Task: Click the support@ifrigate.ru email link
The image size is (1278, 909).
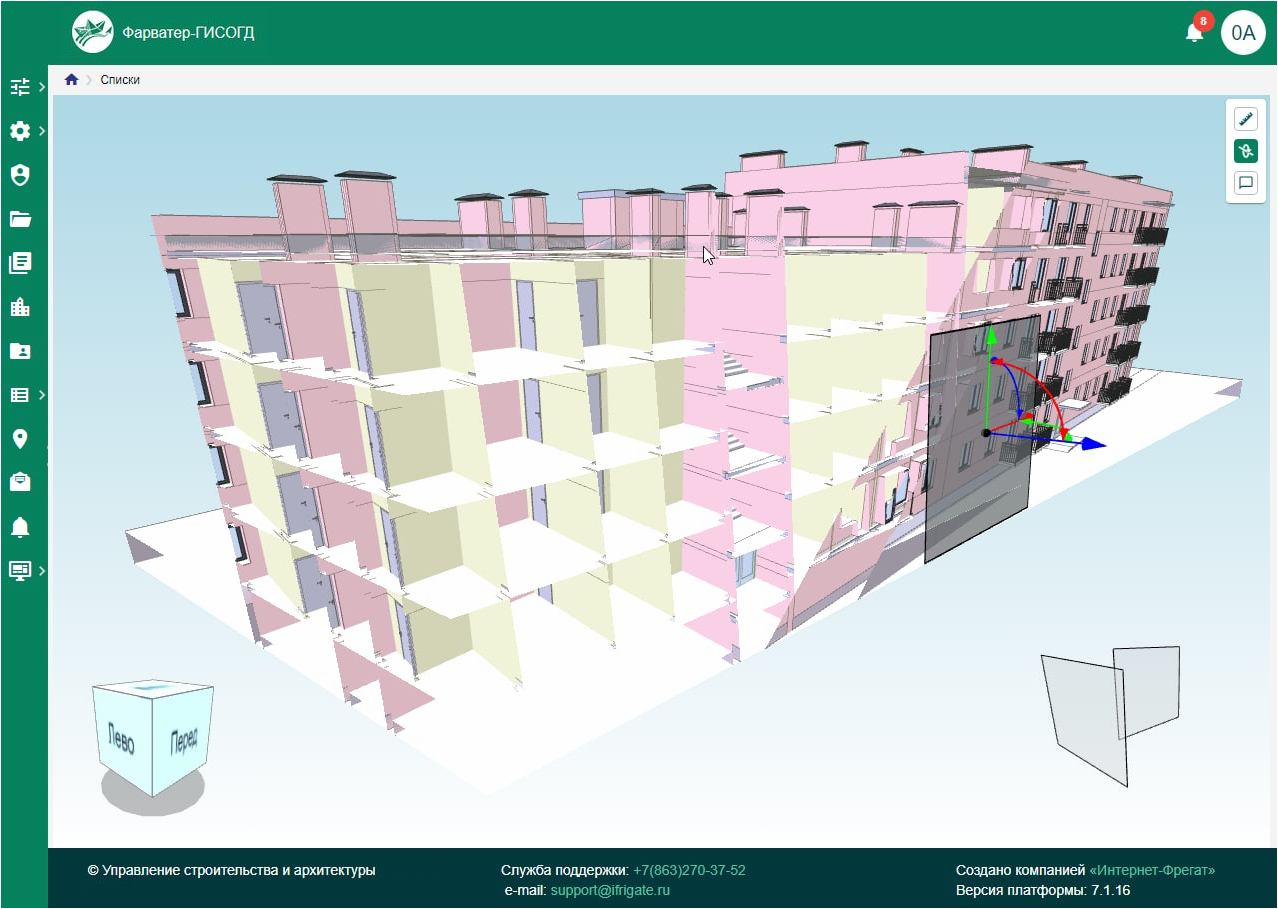Action: (610, 890)
